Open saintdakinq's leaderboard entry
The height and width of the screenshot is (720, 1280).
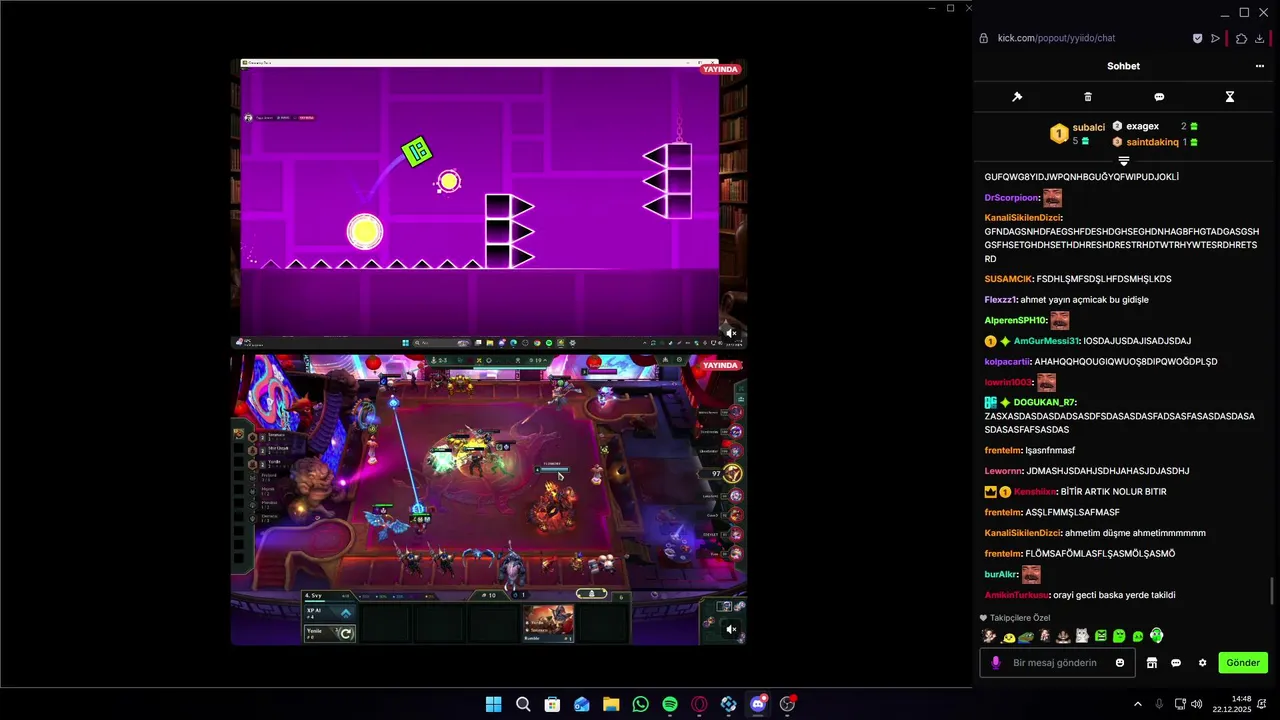click(x=1155, y=142)
